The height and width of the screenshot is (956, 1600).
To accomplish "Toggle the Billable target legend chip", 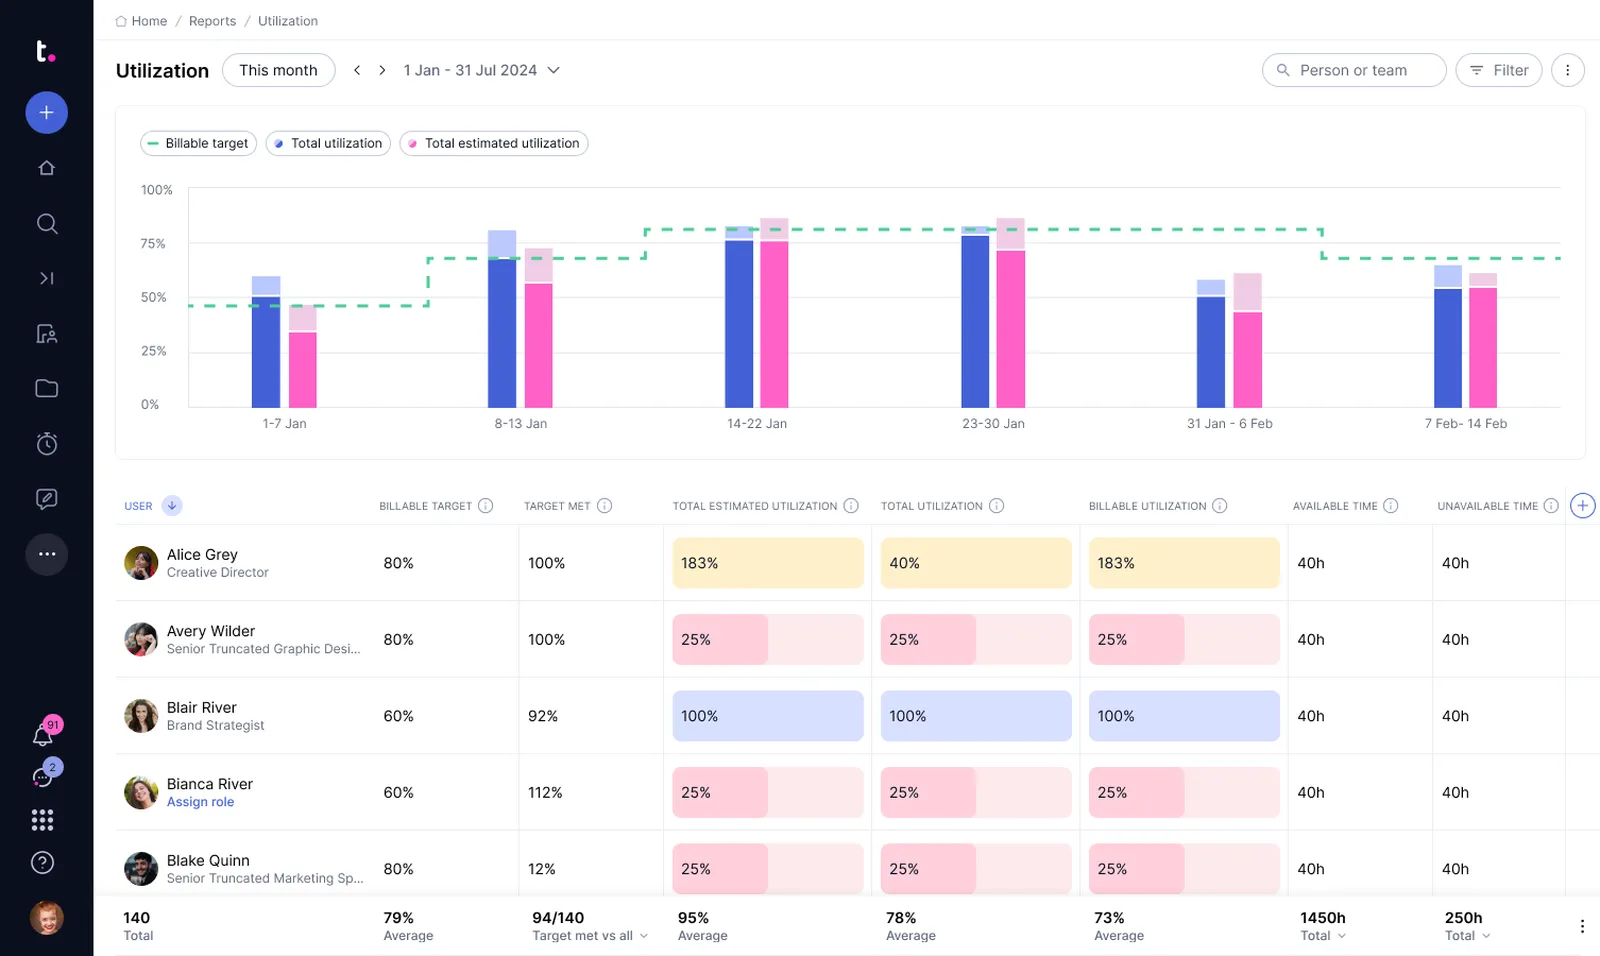I will click(x=198, y=144).
